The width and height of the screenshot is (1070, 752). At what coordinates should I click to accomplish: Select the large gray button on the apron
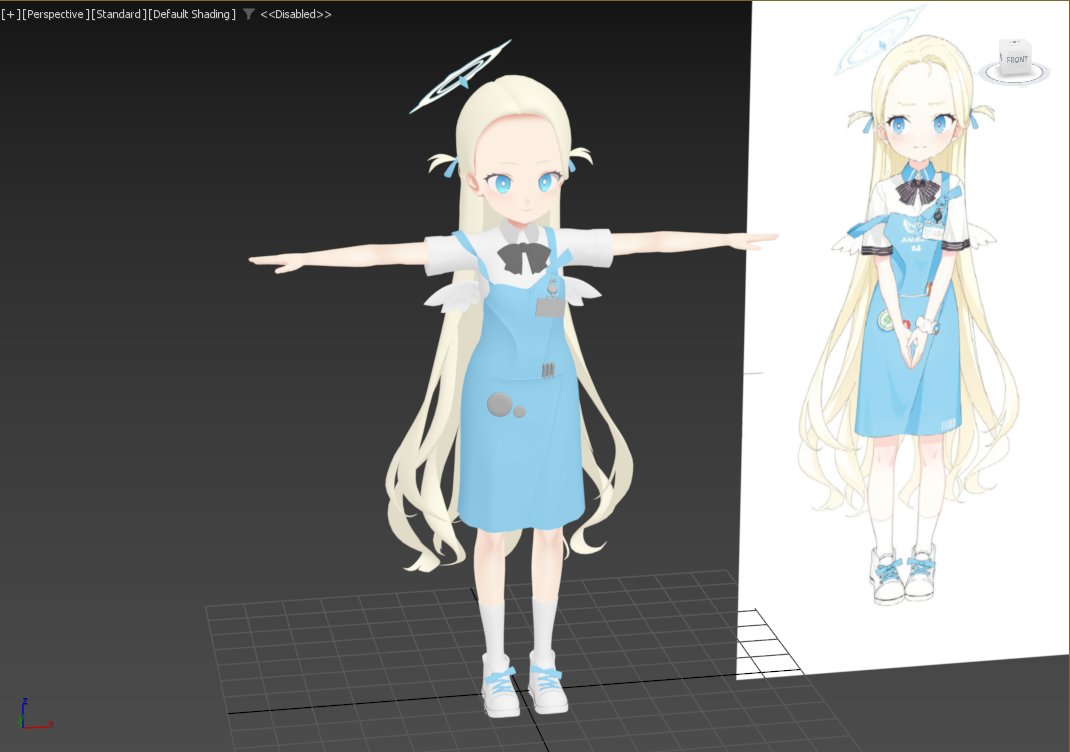pyautogui.click(x=499, y=404)
